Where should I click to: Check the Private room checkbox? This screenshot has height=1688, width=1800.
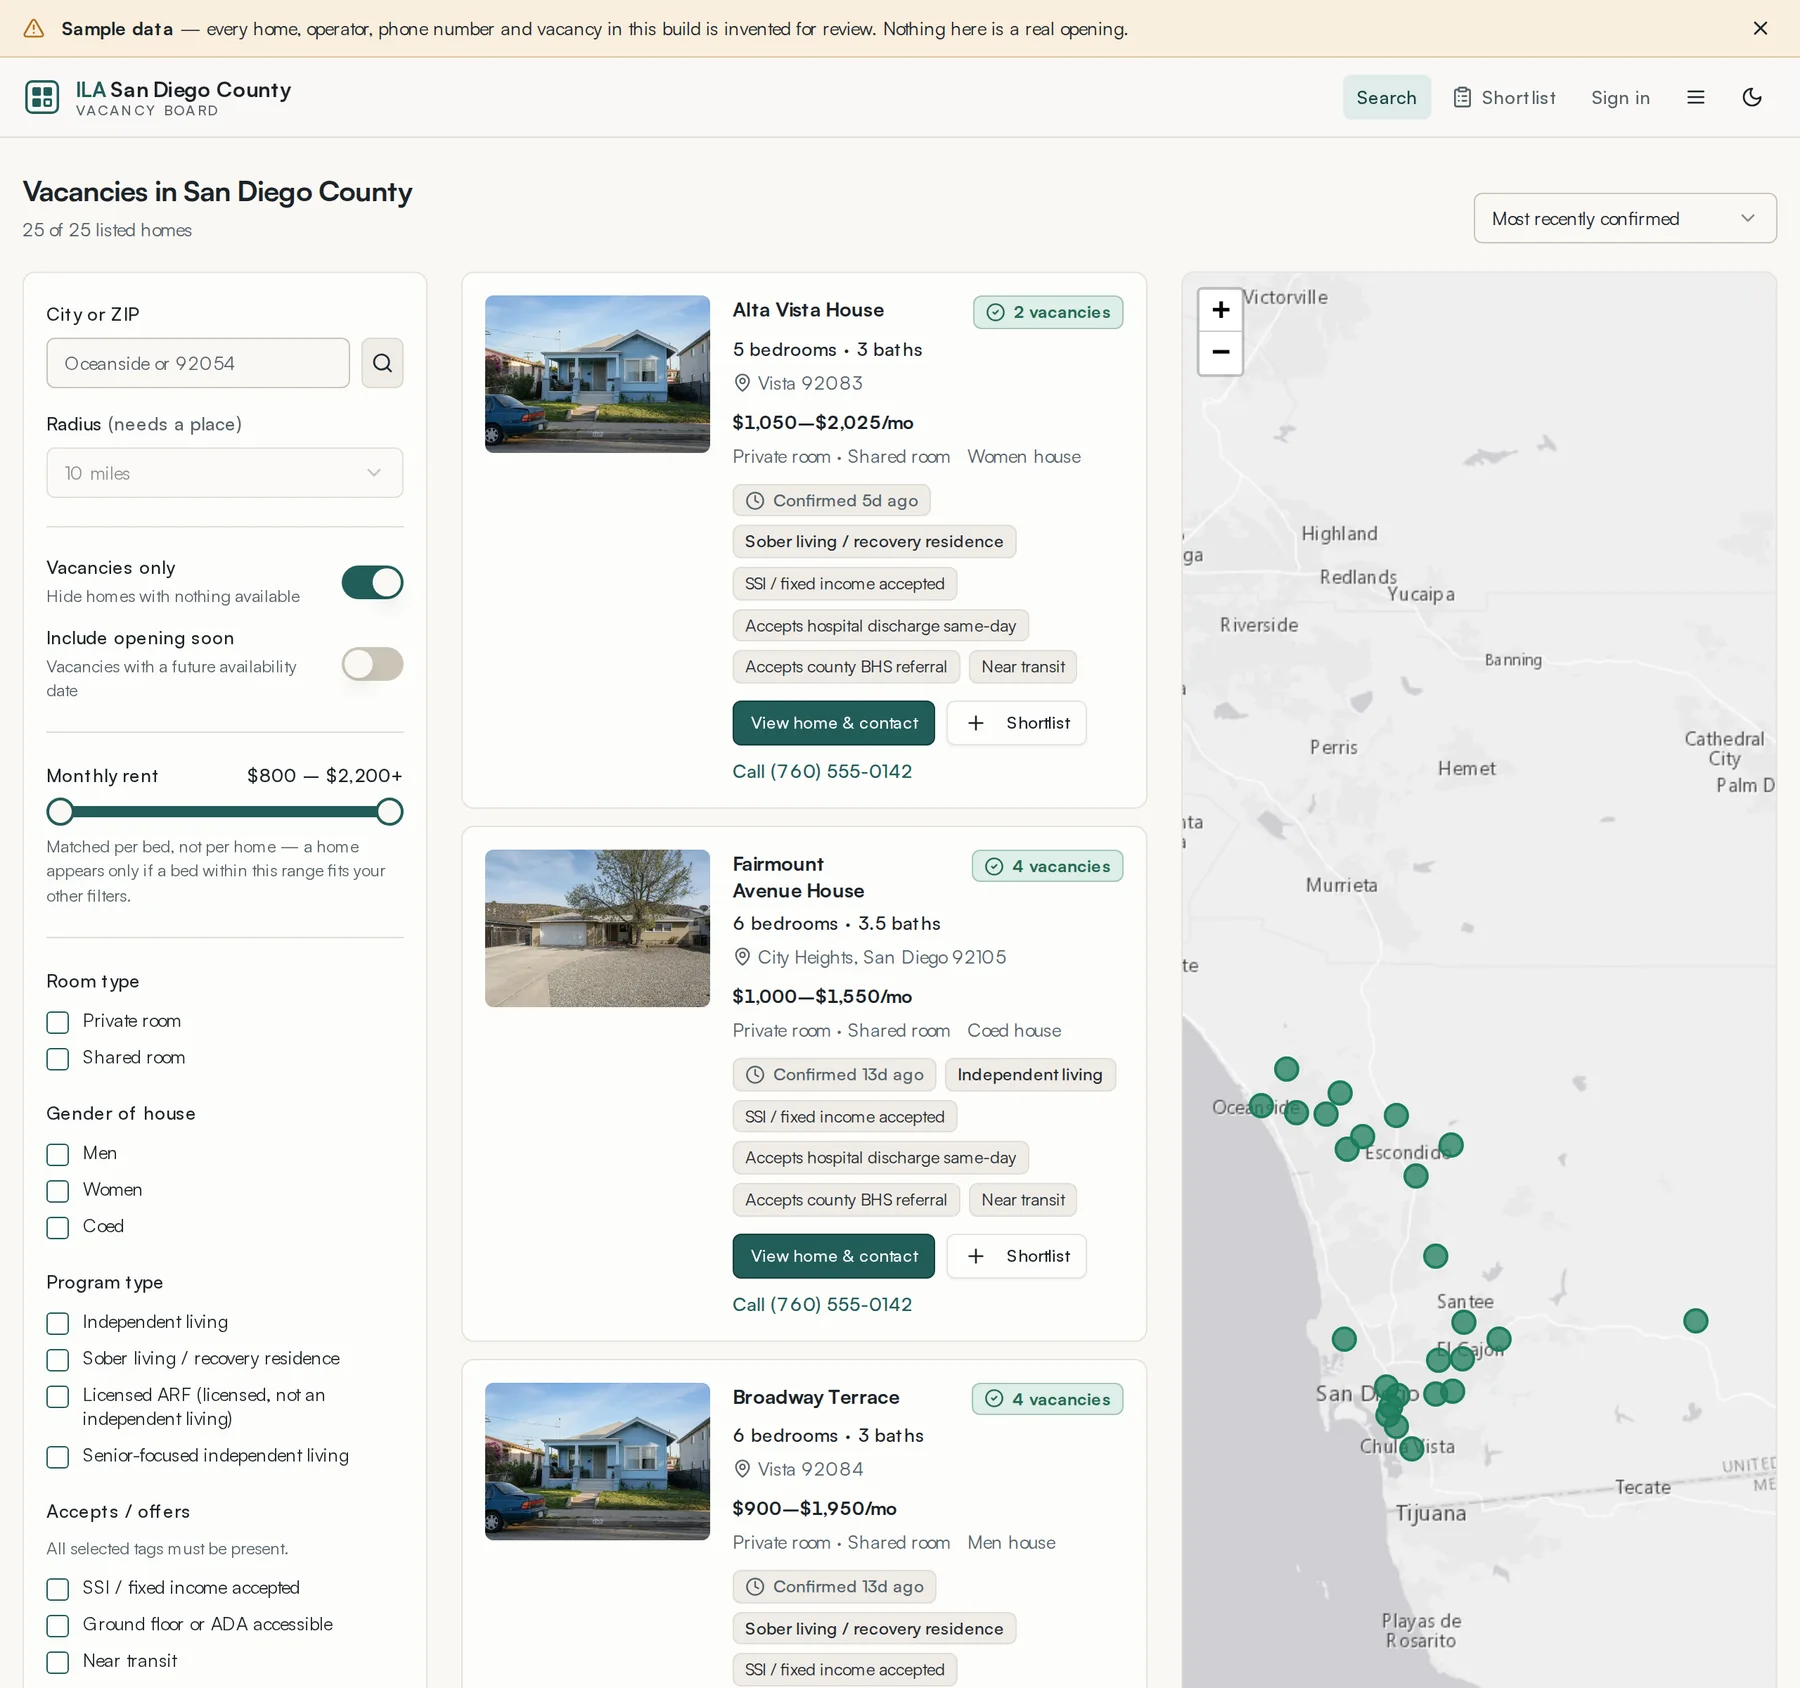pyautogui.click(x=58, y=1022)
